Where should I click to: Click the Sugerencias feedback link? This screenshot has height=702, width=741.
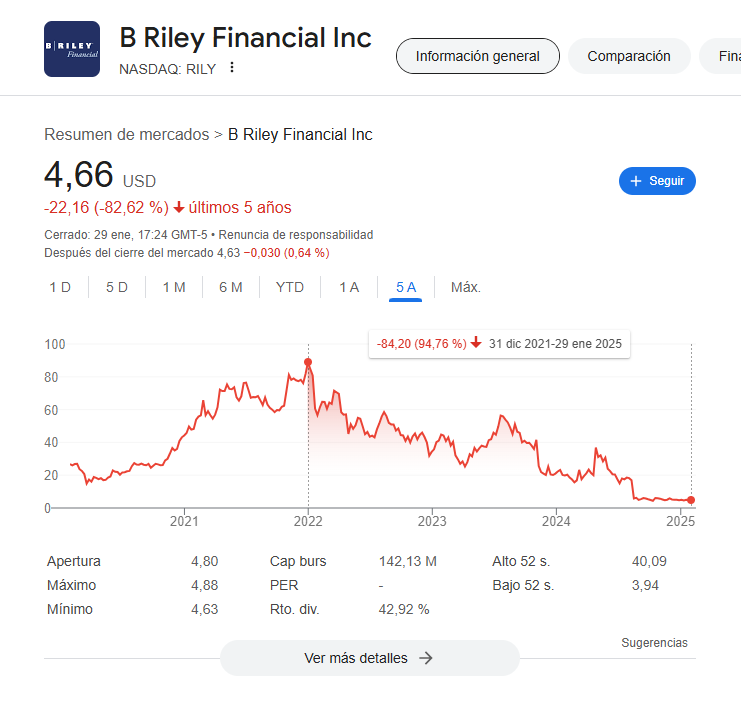[x=654, y=643]
